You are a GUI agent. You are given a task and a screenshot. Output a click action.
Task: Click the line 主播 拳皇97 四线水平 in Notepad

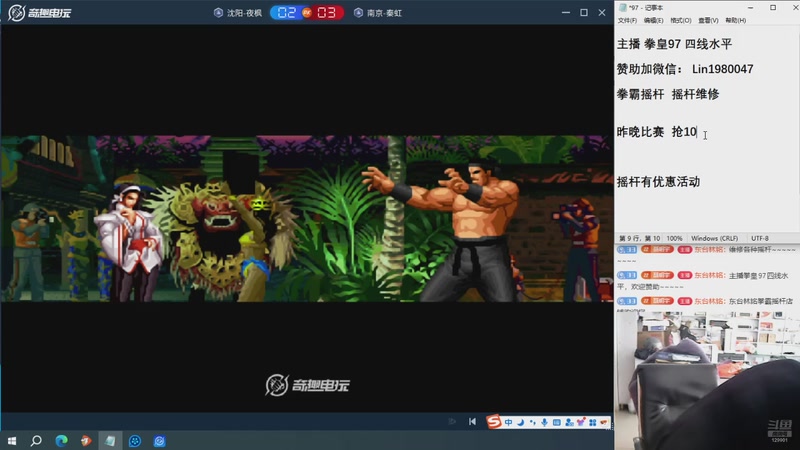674,44
